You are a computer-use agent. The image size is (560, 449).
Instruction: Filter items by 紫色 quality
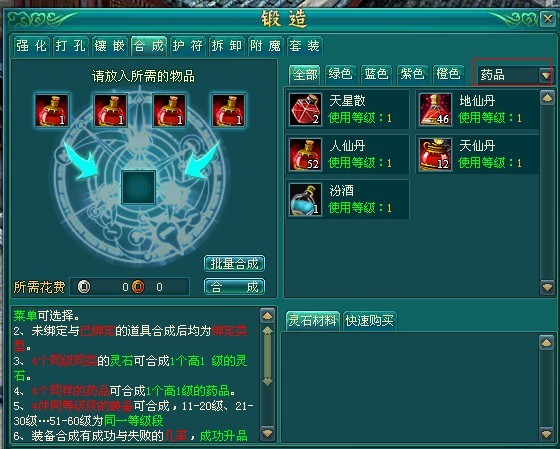412,74
